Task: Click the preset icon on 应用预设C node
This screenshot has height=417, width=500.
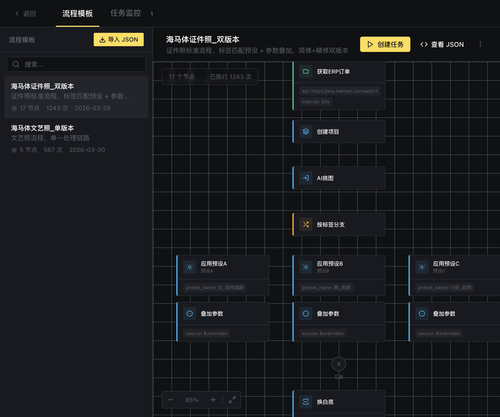Action: pos(422,267)
